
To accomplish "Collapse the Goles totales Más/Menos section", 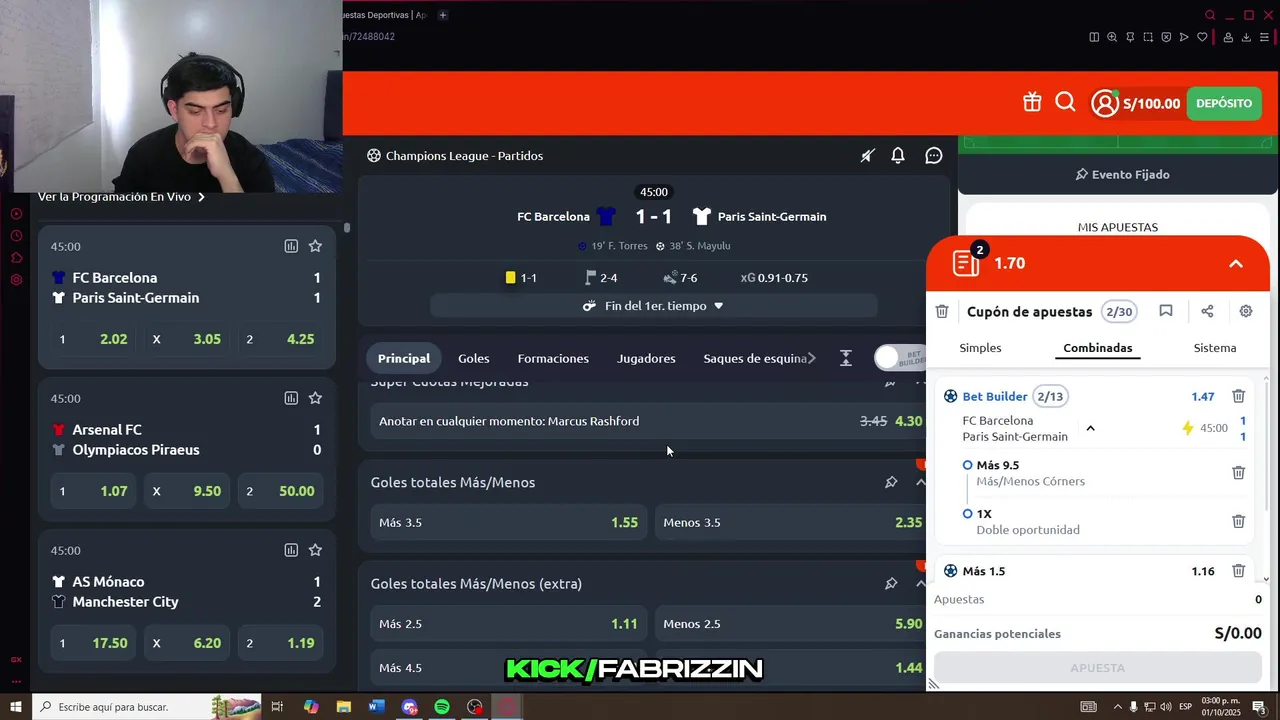I will [x=921, y=482].
